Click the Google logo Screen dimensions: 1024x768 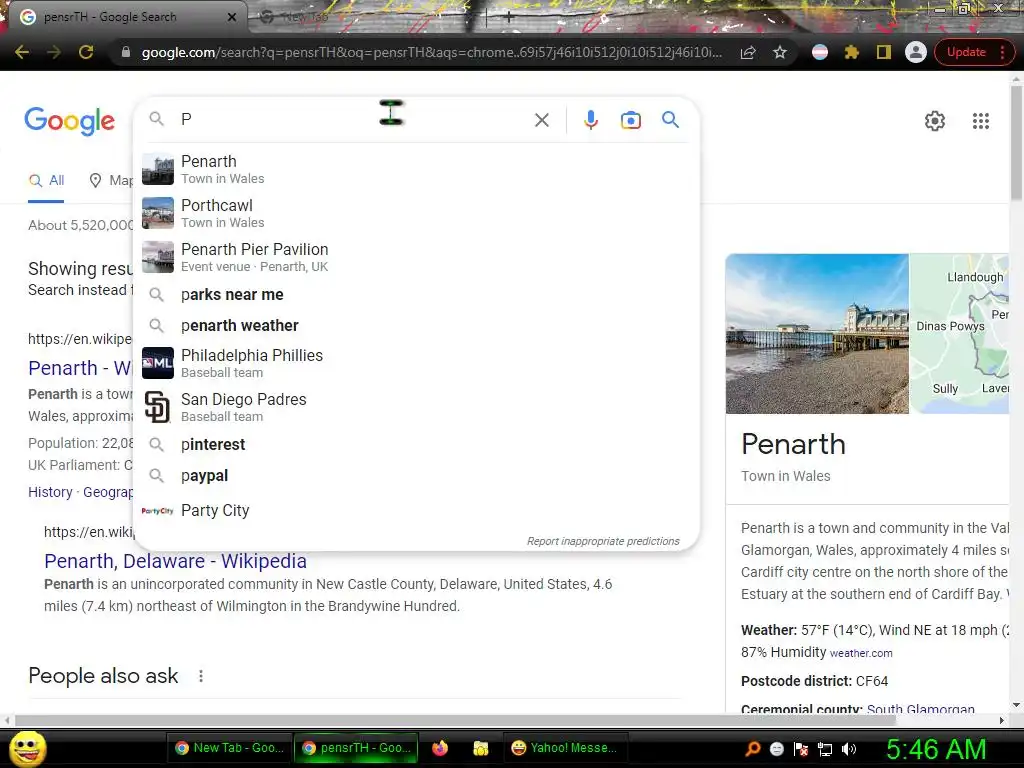(x=70, y=121)
